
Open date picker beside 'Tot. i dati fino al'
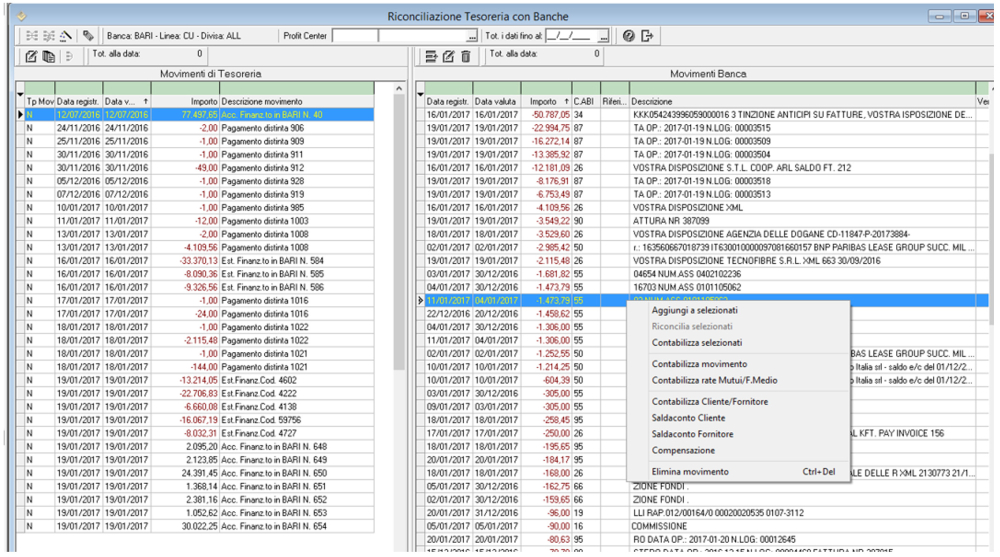click(603, 36)
